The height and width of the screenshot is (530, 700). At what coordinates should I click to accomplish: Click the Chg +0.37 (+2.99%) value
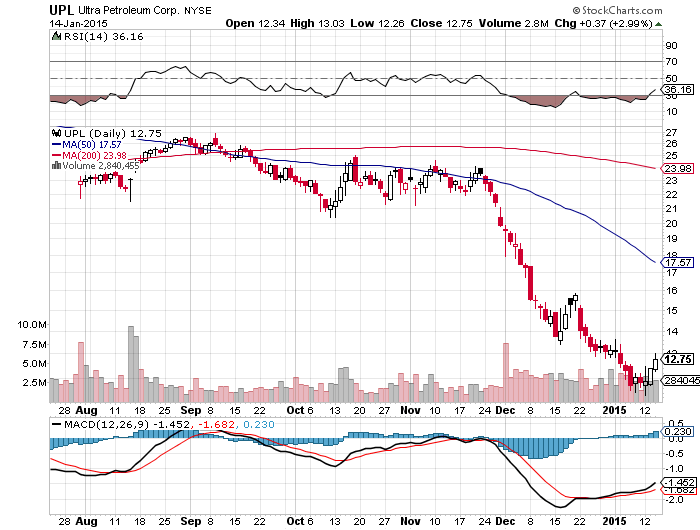pos(603,23)
